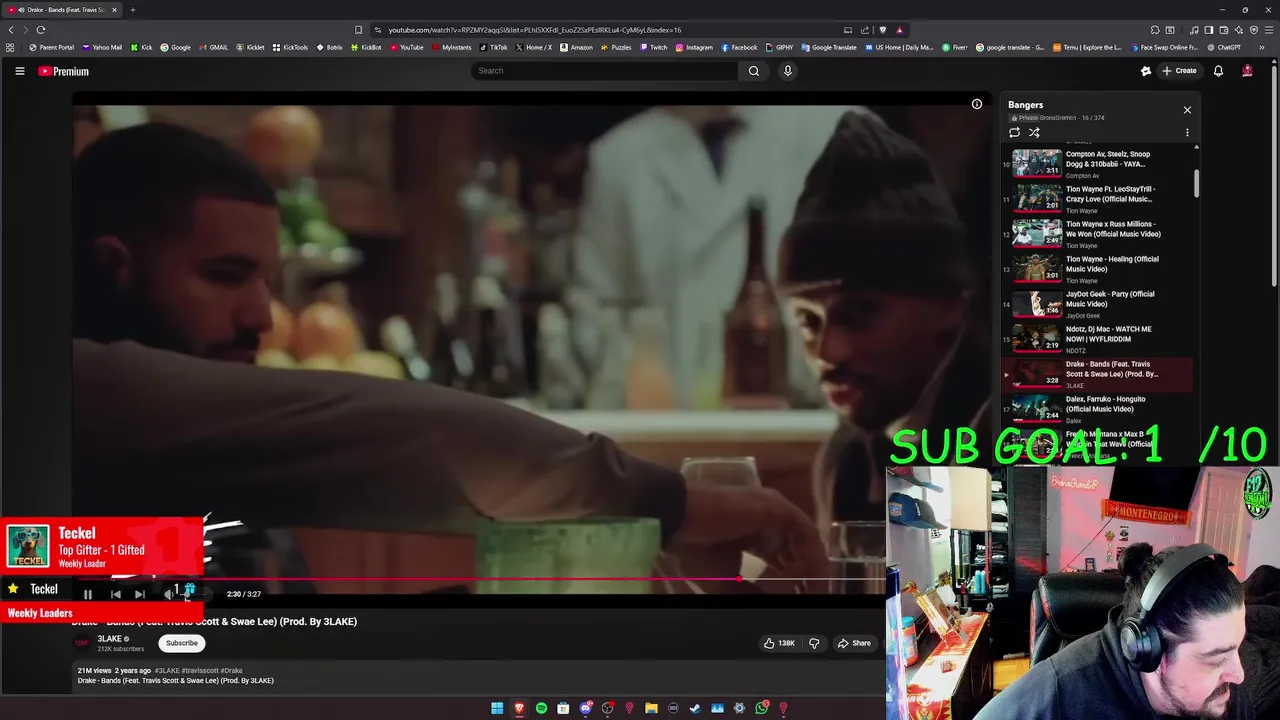
Task: Play Tion Wayne - Healing video
Action: tap(1098, 268)
